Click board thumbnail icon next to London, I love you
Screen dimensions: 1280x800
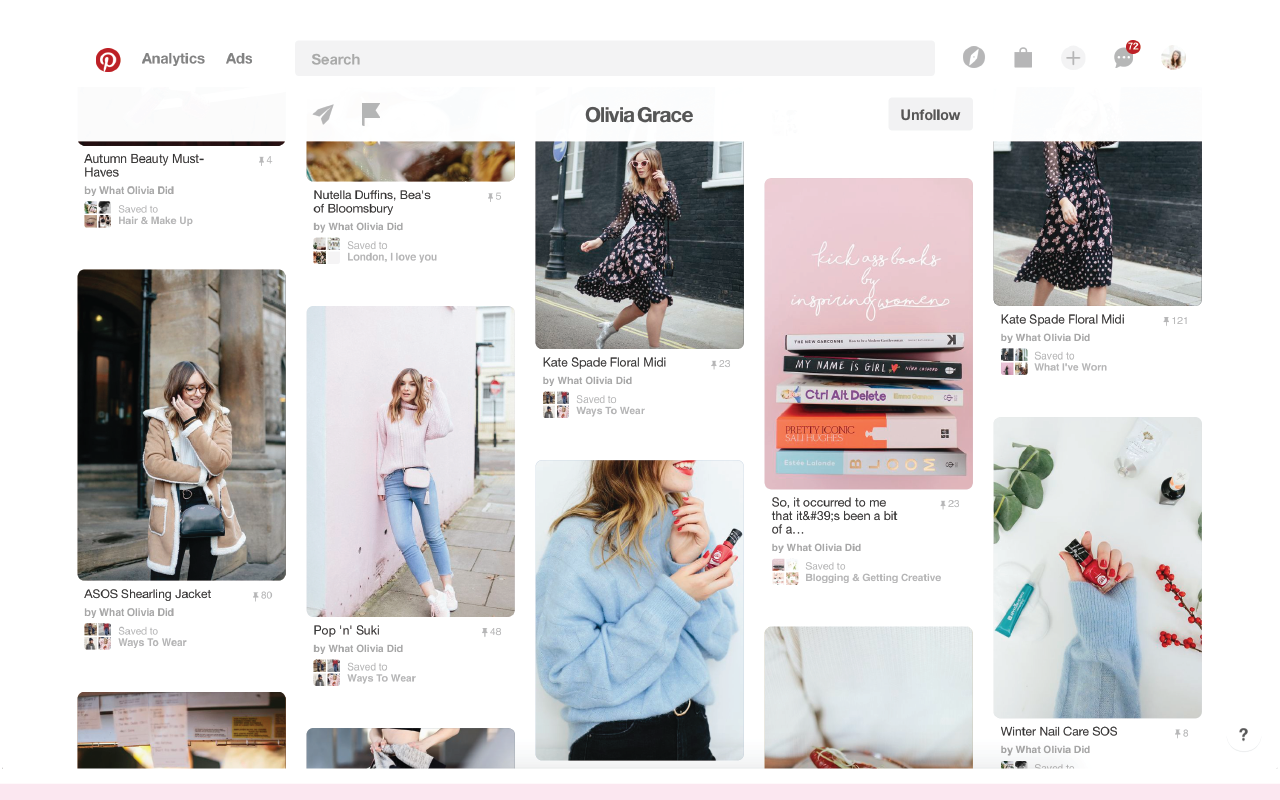pos(326,251)
